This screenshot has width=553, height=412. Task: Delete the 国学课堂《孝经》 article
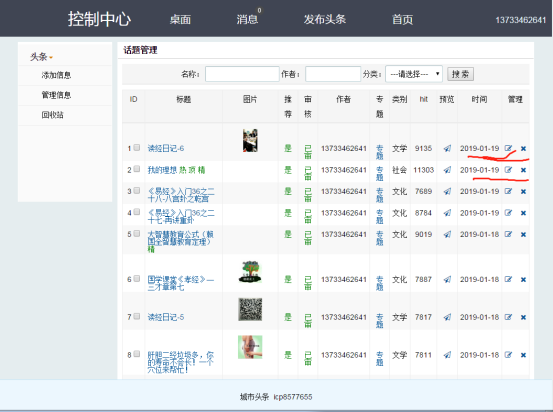point(523,280)
